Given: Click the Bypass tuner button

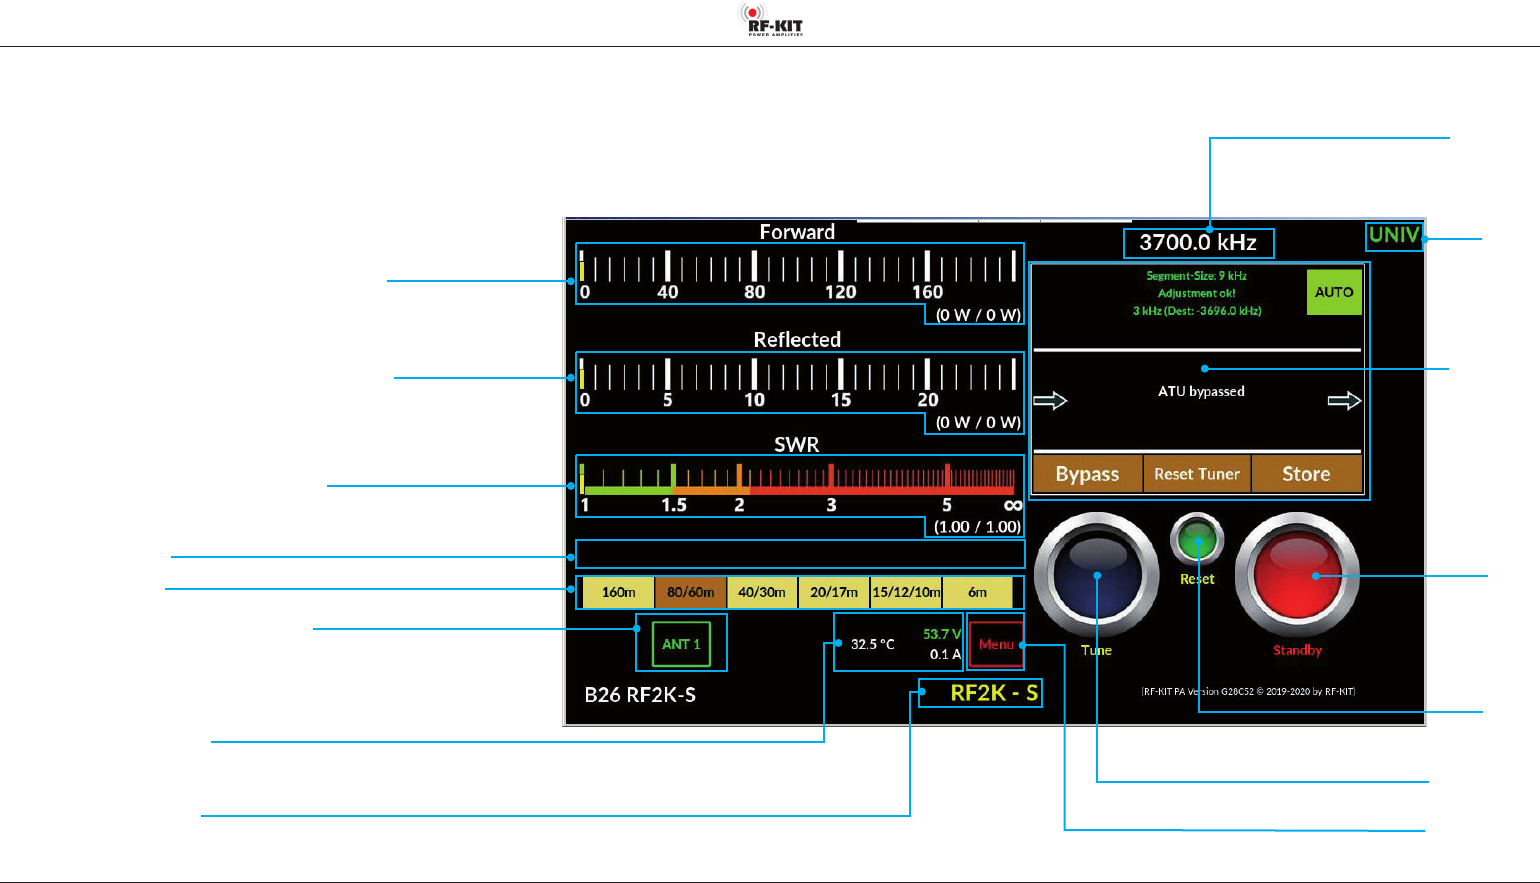Looking at the screenshot, I should 1087,474.
